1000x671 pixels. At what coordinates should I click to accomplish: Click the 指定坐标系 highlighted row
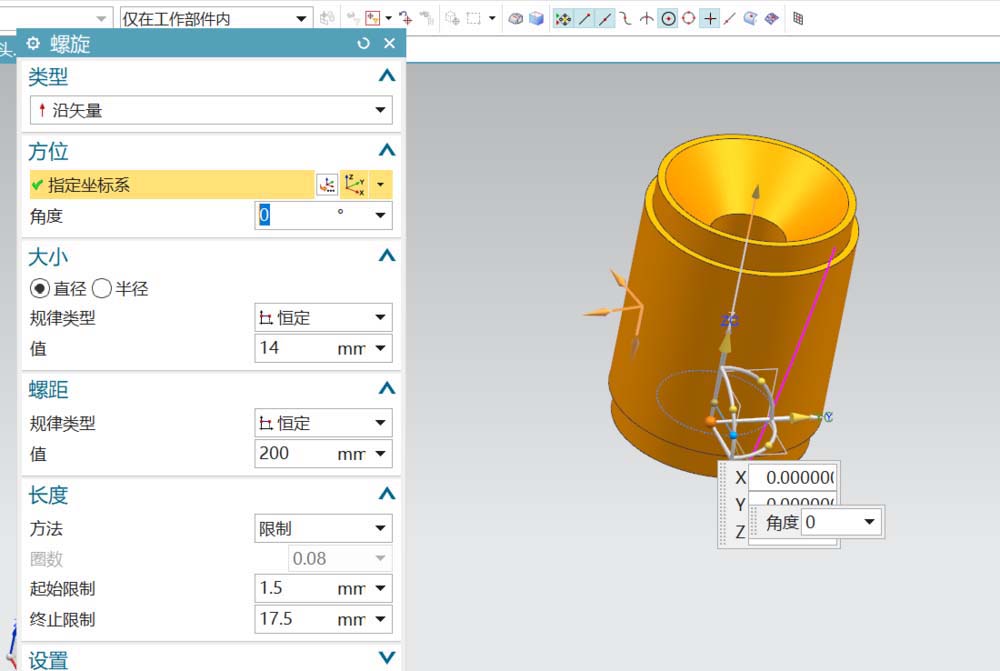click(x=172, y=185)
